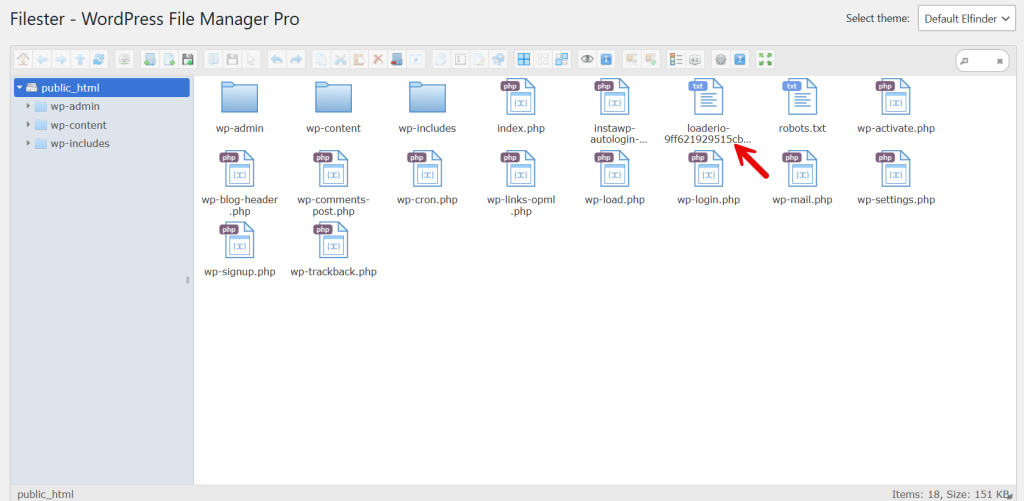Undo the last action

click(276, 59)
